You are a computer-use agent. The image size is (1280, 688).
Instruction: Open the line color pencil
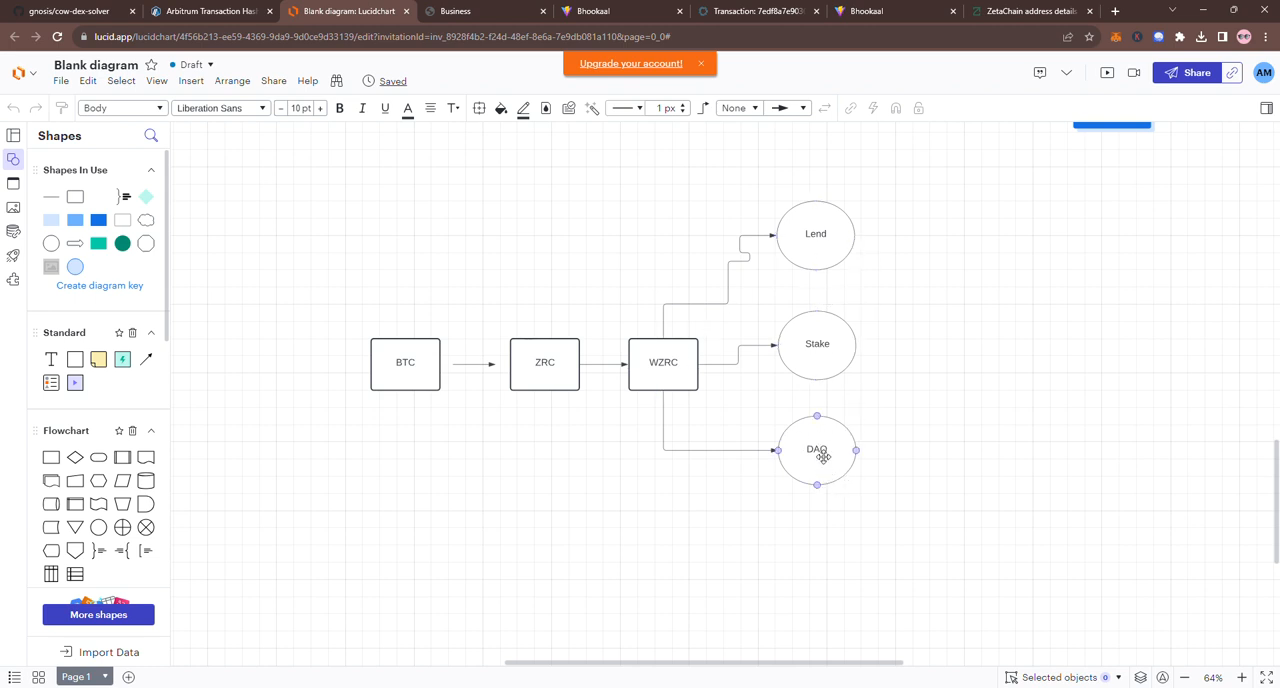523,108
